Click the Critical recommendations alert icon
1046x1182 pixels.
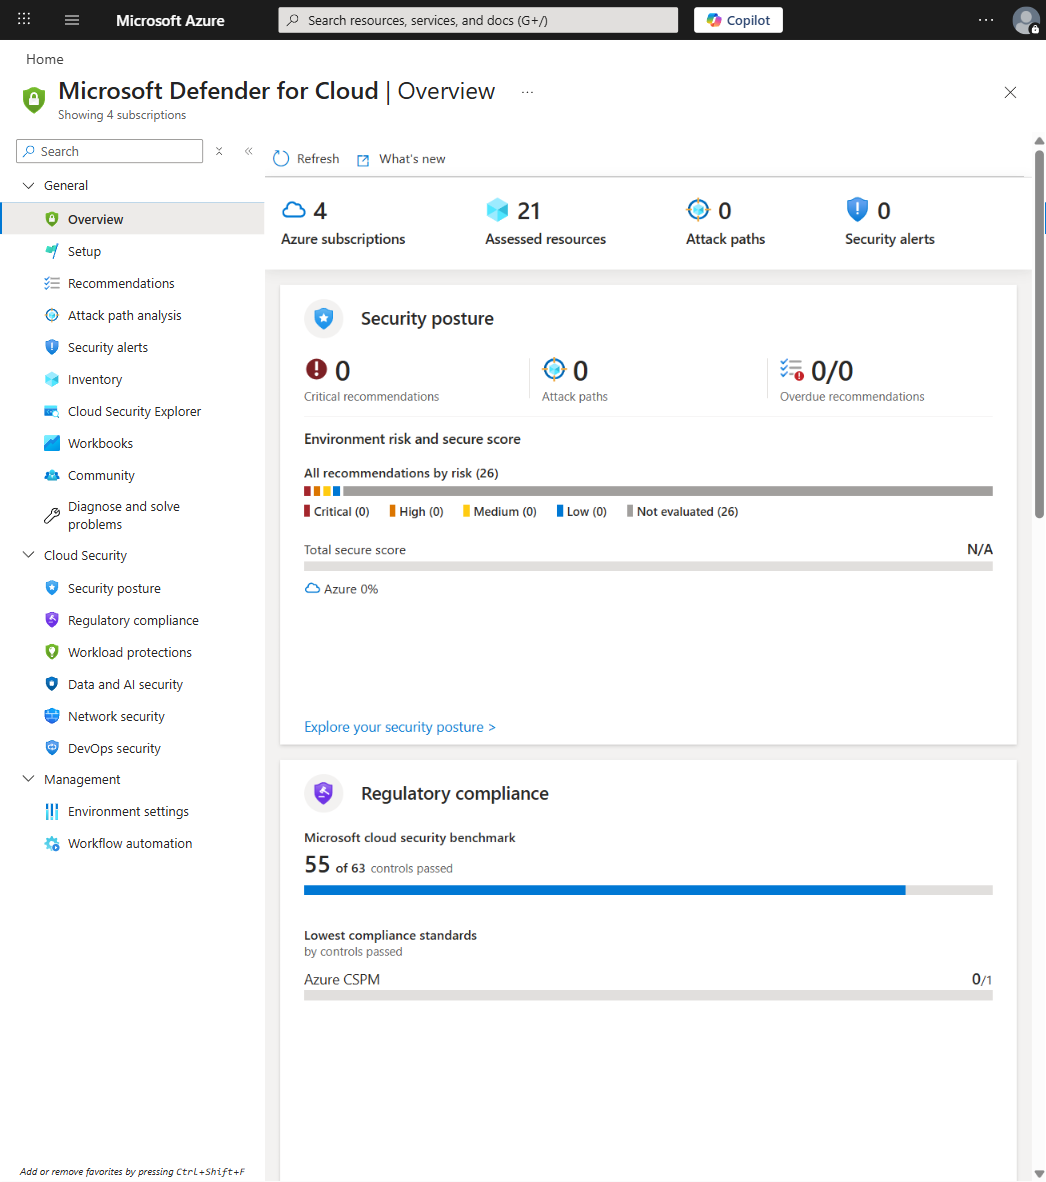(x=316, y=369)
